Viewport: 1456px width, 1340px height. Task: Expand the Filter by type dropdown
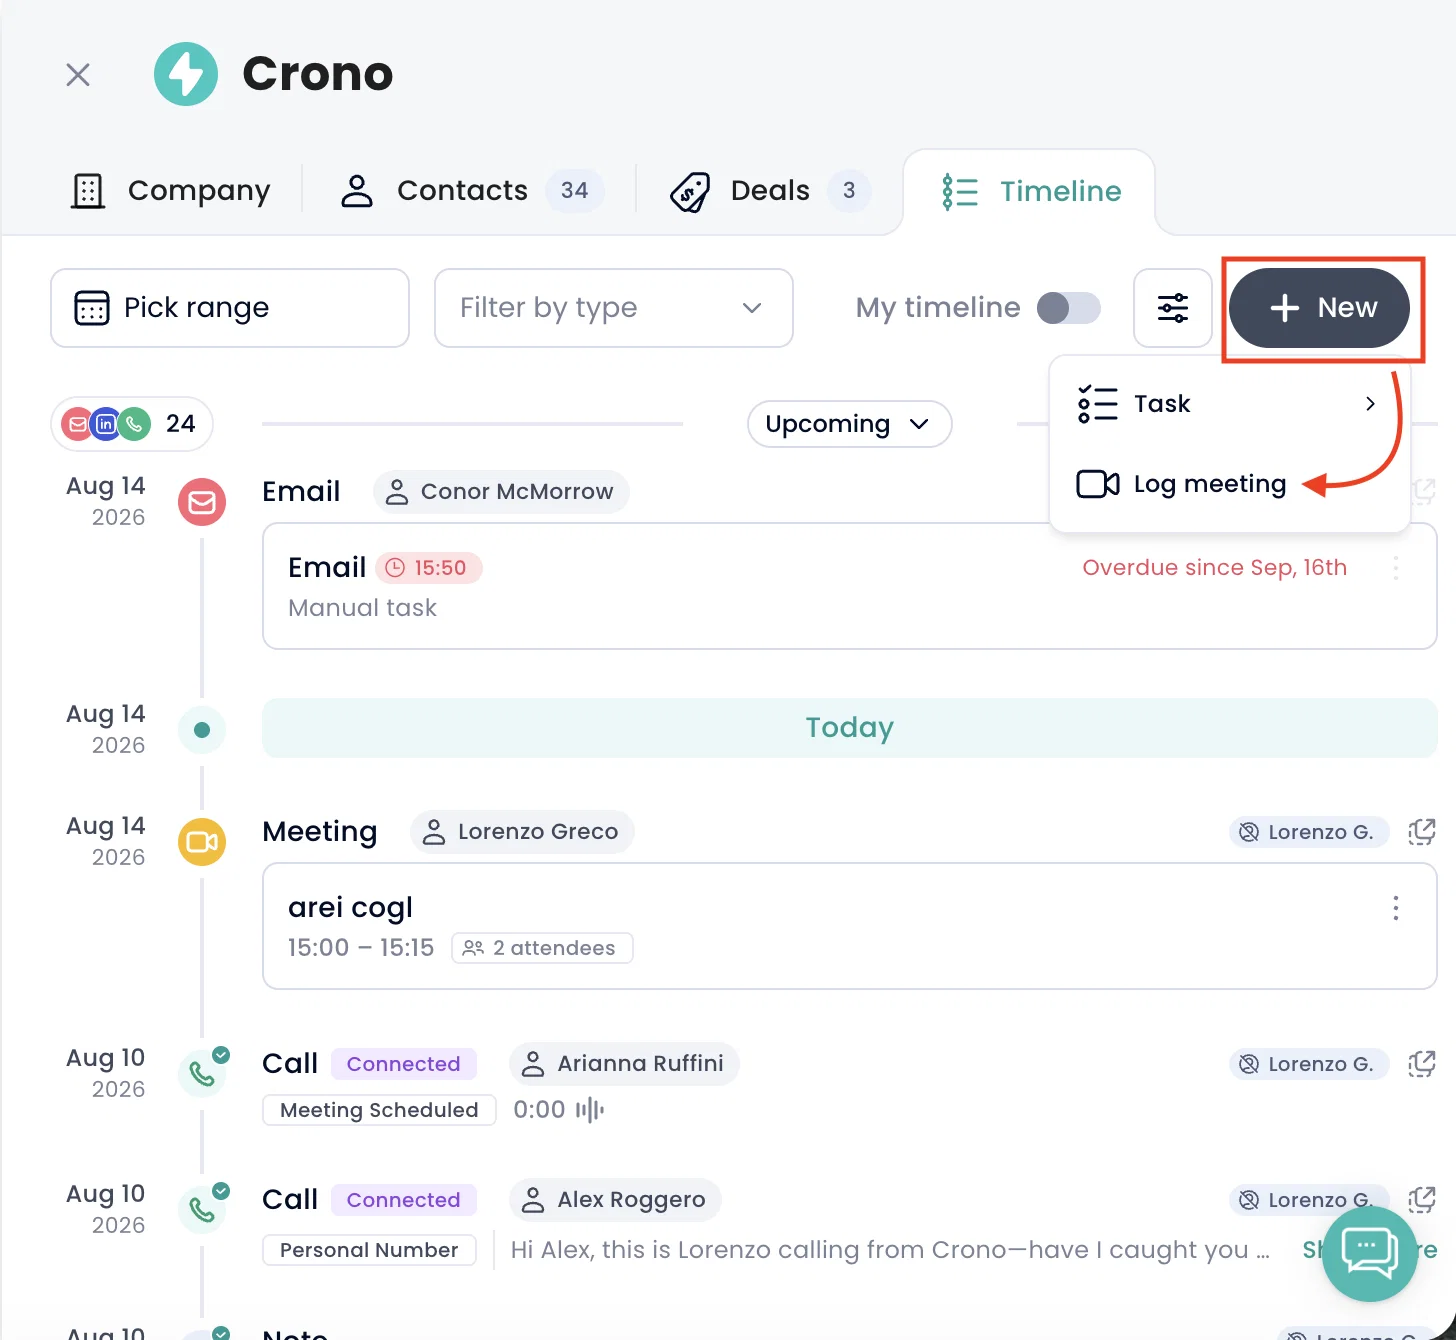(x=614, y=308)
